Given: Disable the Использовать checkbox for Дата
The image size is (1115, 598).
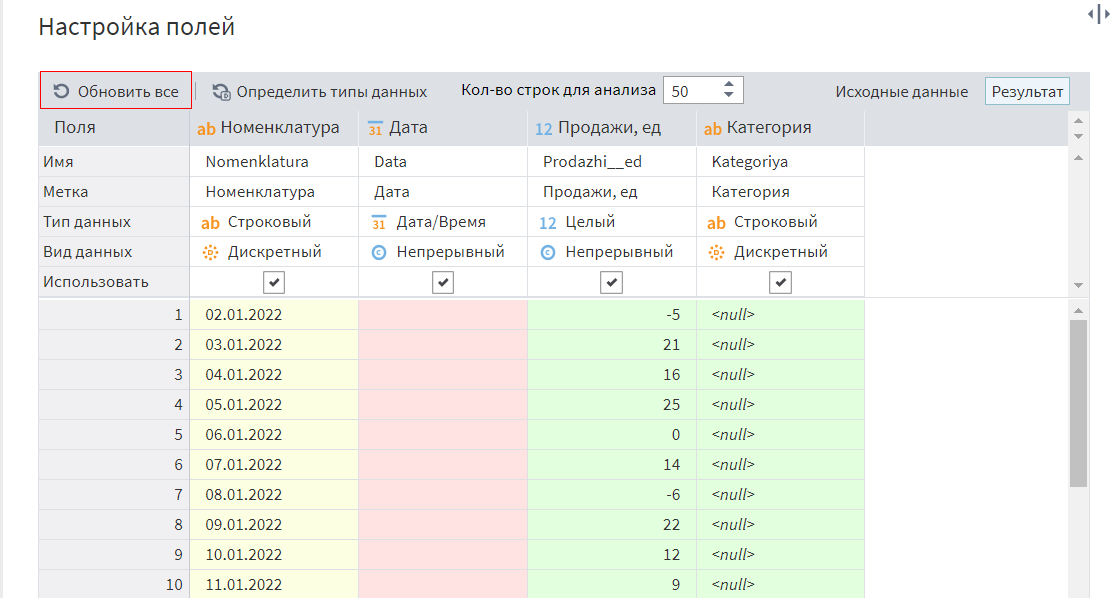Looking at the screenshot, I should pos(443,282).
